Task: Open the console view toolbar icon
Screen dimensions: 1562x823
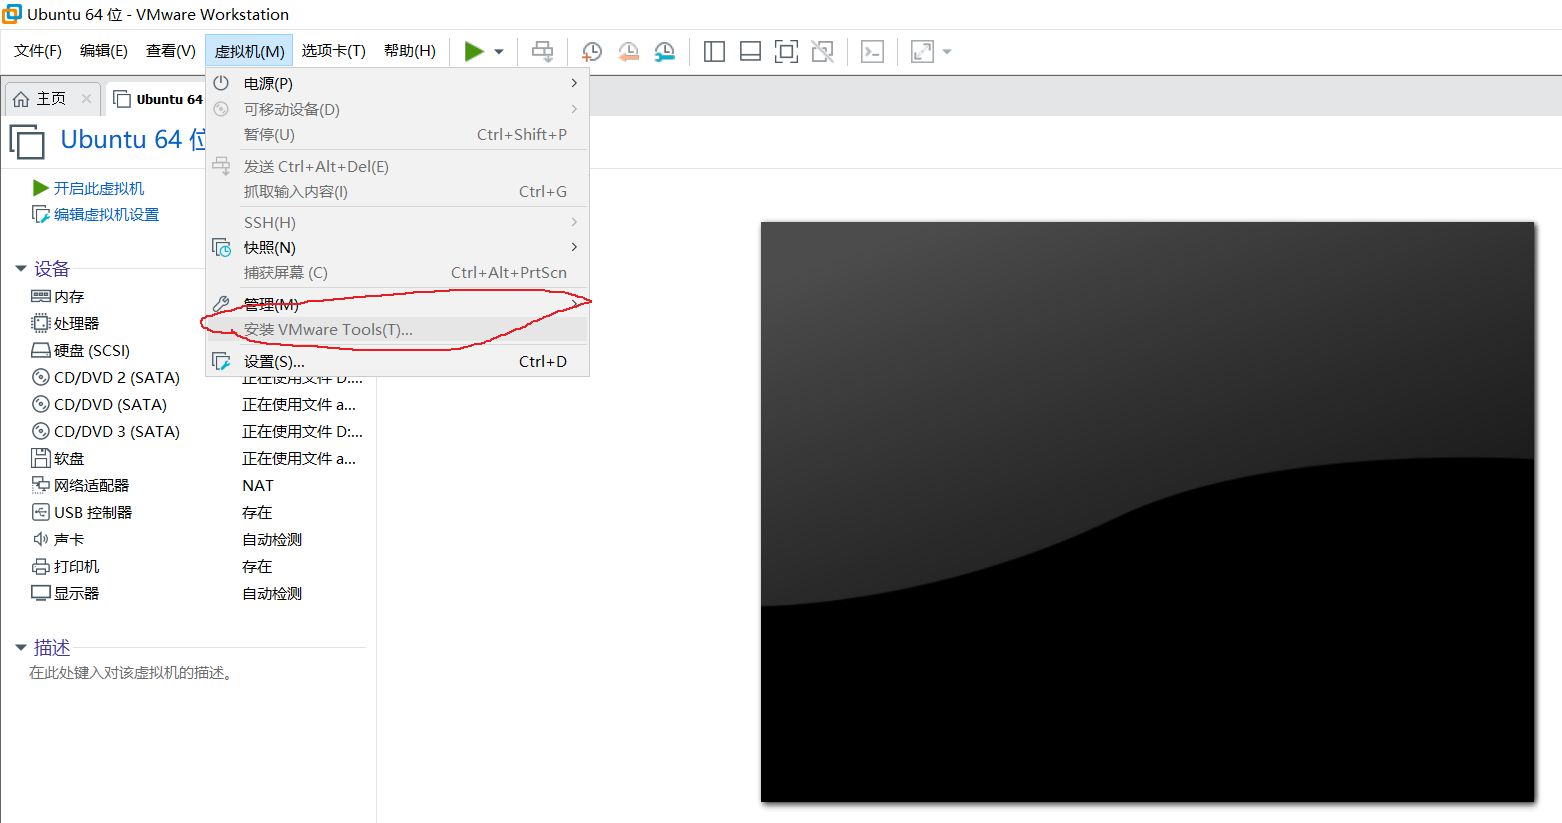Action: (872, 51)
